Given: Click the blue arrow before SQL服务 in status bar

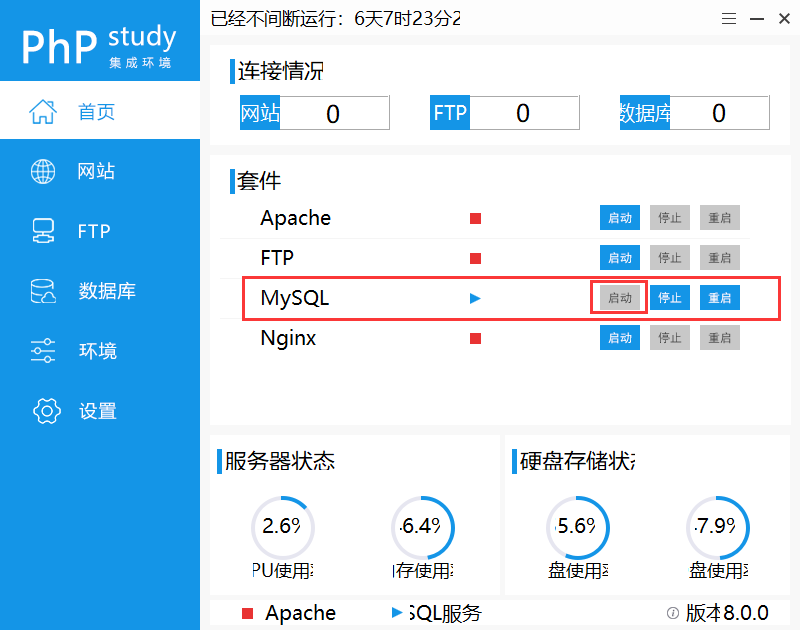Looking at the screenshot, I should 397,613.
